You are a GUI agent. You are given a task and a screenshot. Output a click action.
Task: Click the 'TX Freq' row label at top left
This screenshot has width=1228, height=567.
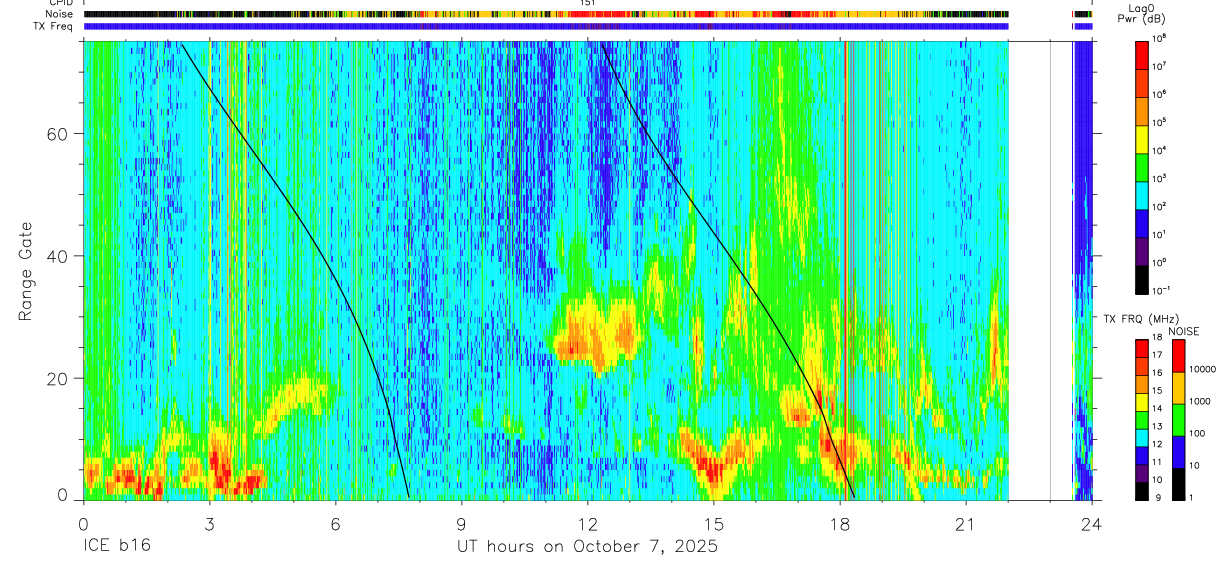pos(53,26)
